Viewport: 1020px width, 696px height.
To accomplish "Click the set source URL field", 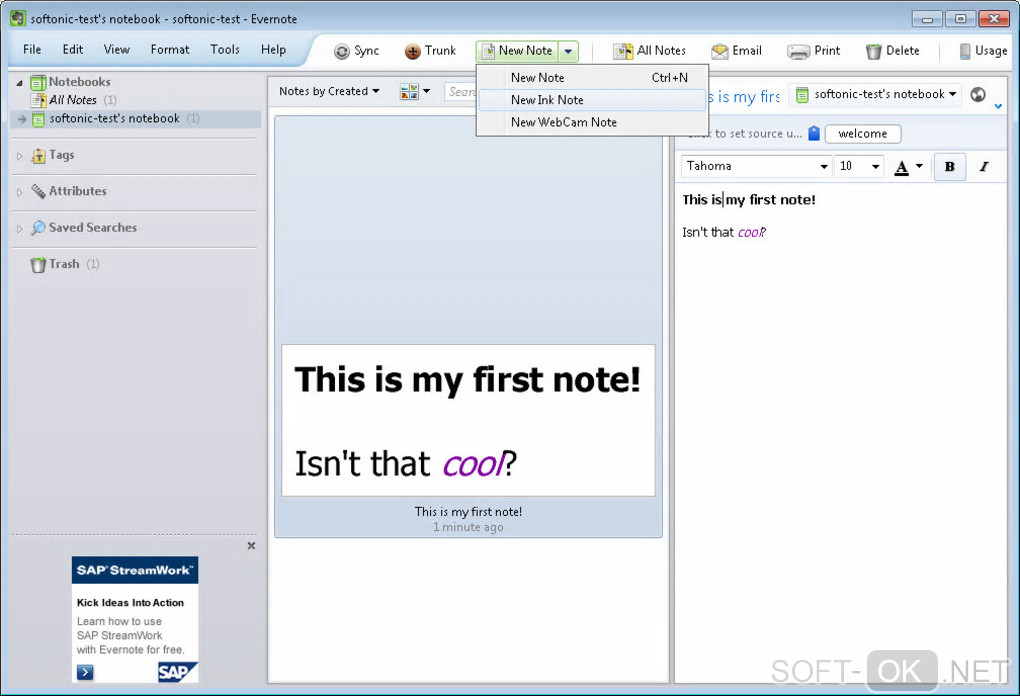I will click(745, 133).
